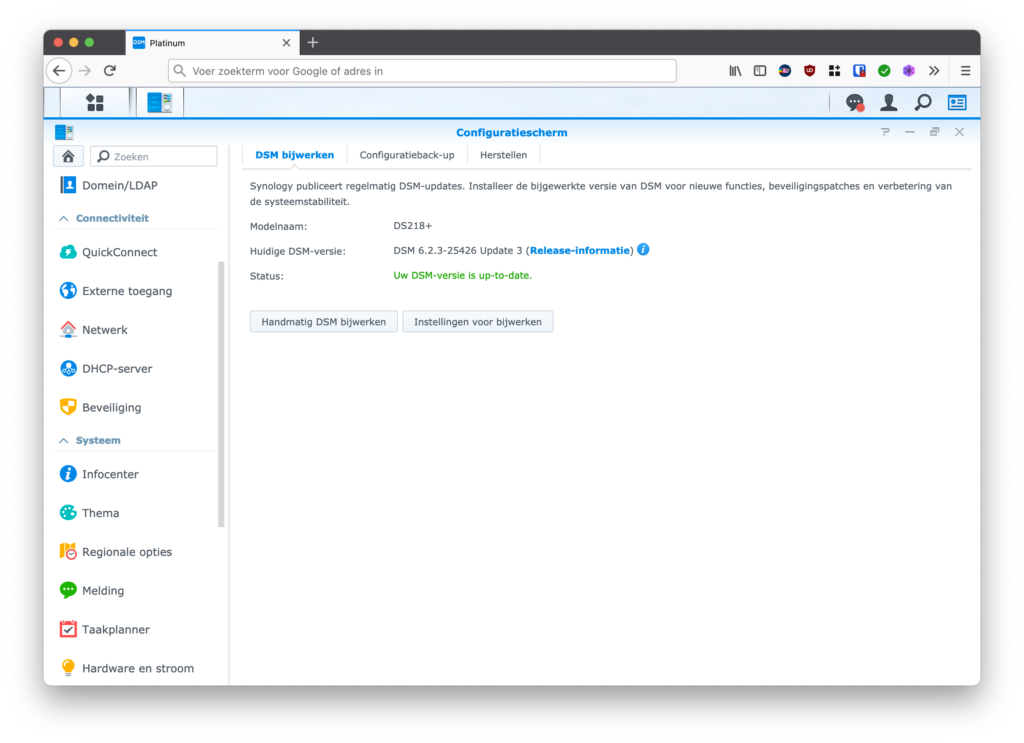Collapse the Connectiviteit section
1024x743 pixels.
pos(64,218)
